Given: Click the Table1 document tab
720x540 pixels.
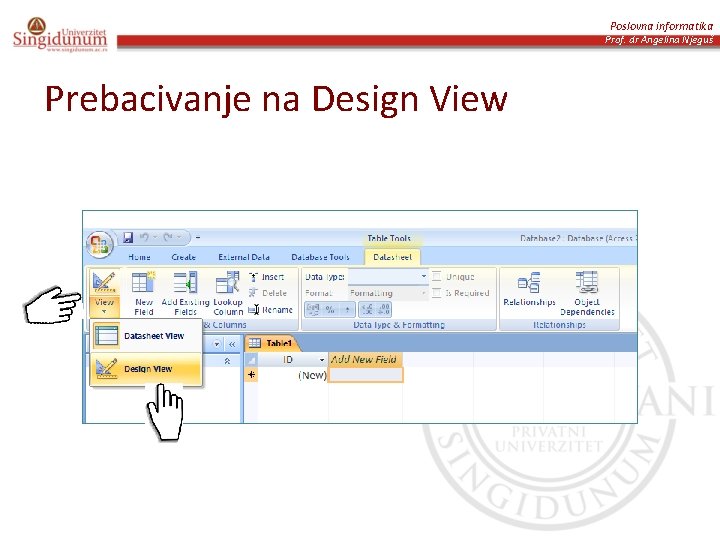Looking at the screenshot, I should (271, 343).
